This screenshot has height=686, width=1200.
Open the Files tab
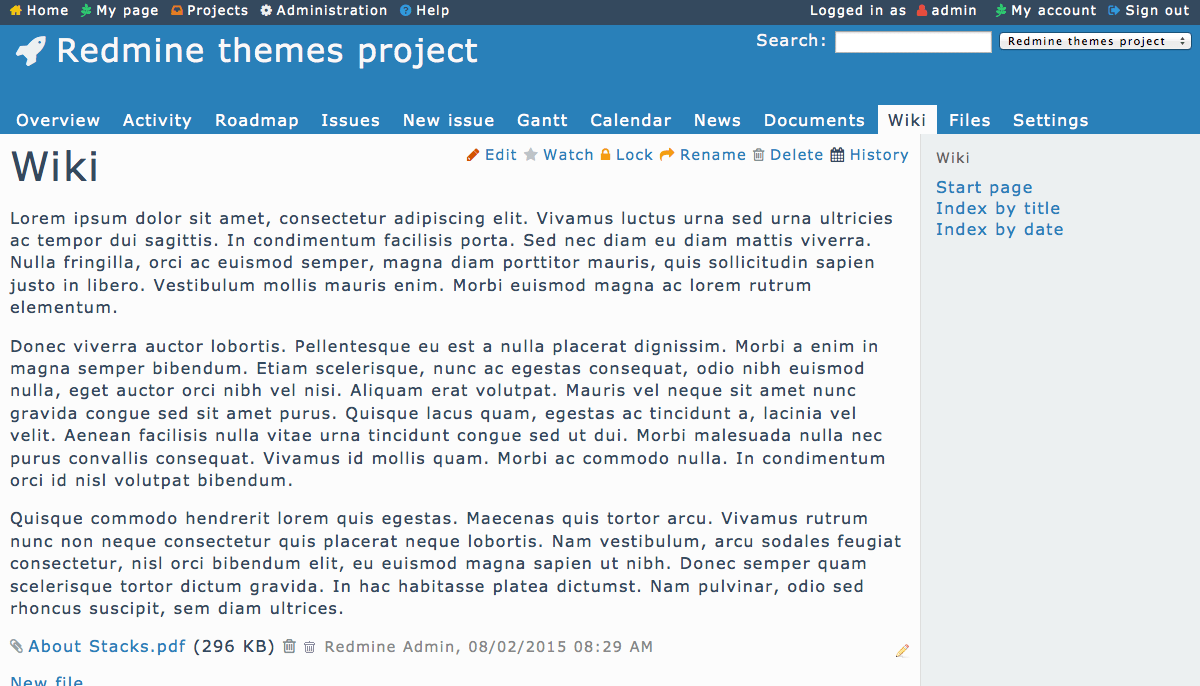click(x=969, y=120)
